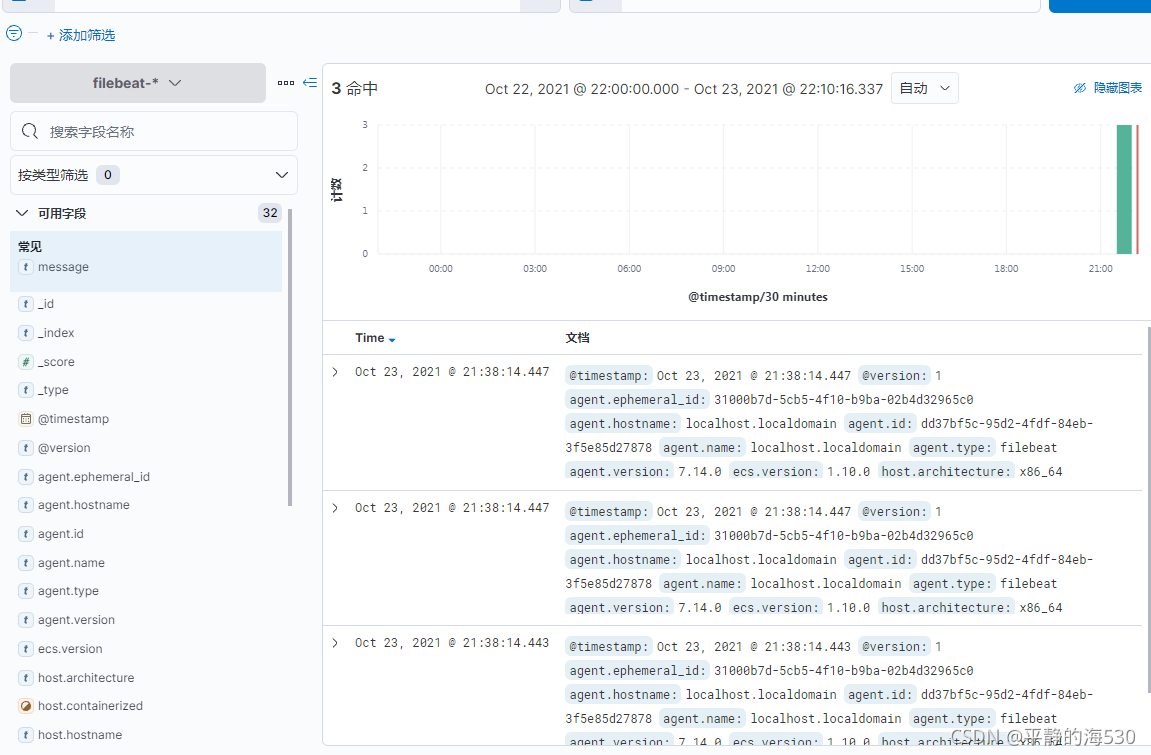Open index pattern options three-dot icon
Viewport: 1151px width, 755px height.
coord(286,83)
